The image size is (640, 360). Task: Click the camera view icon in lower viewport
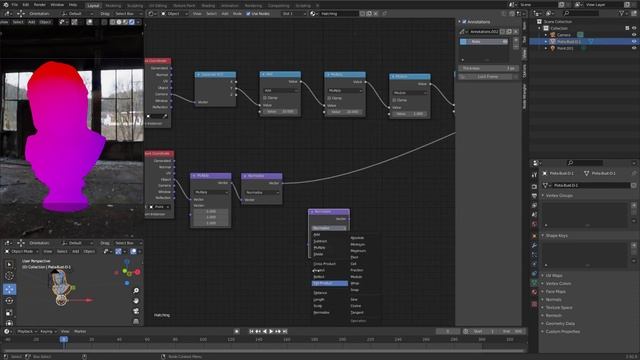point(136,311)
